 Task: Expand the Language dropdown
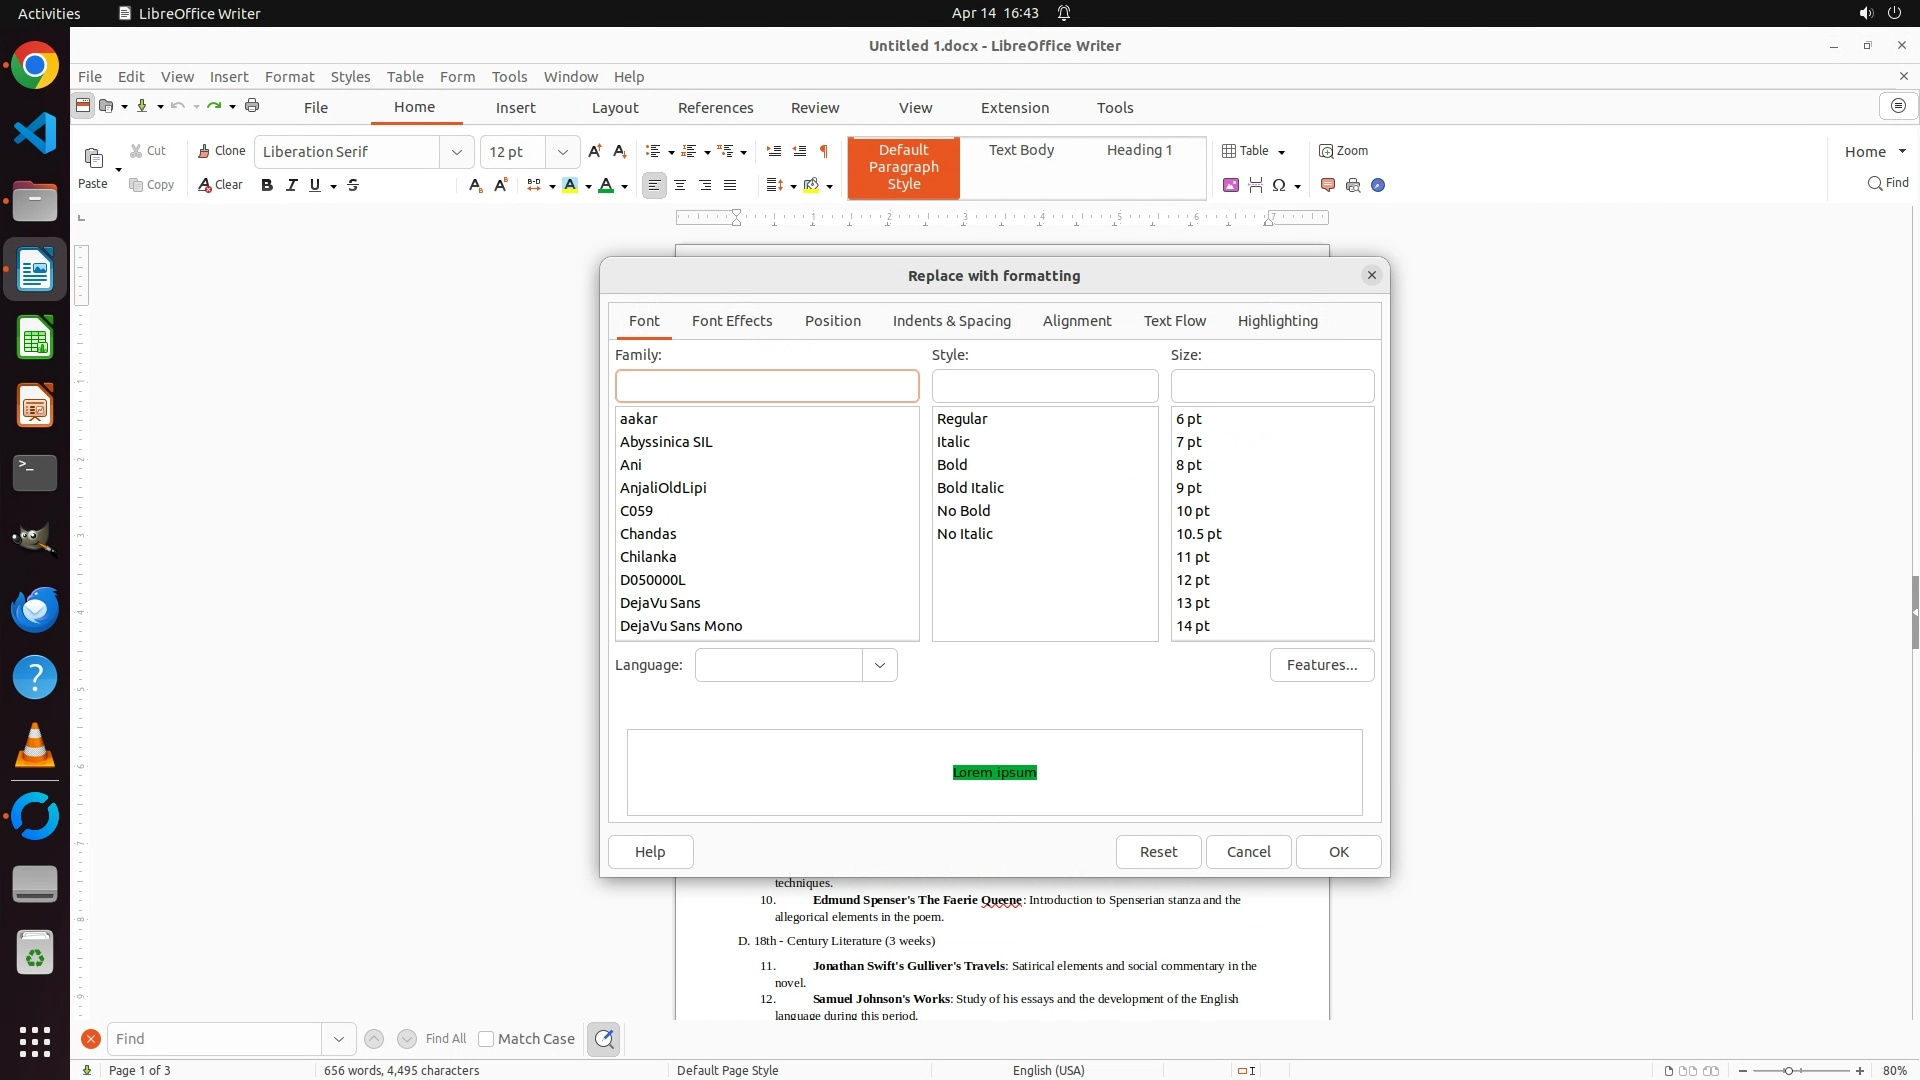click(880, 665)
